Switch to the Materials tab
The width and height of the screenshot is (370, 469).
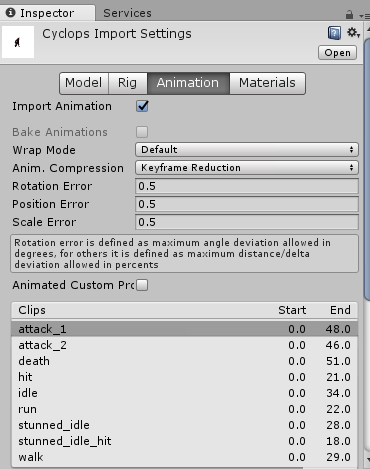pyautogui.click(x=267, y=83)
